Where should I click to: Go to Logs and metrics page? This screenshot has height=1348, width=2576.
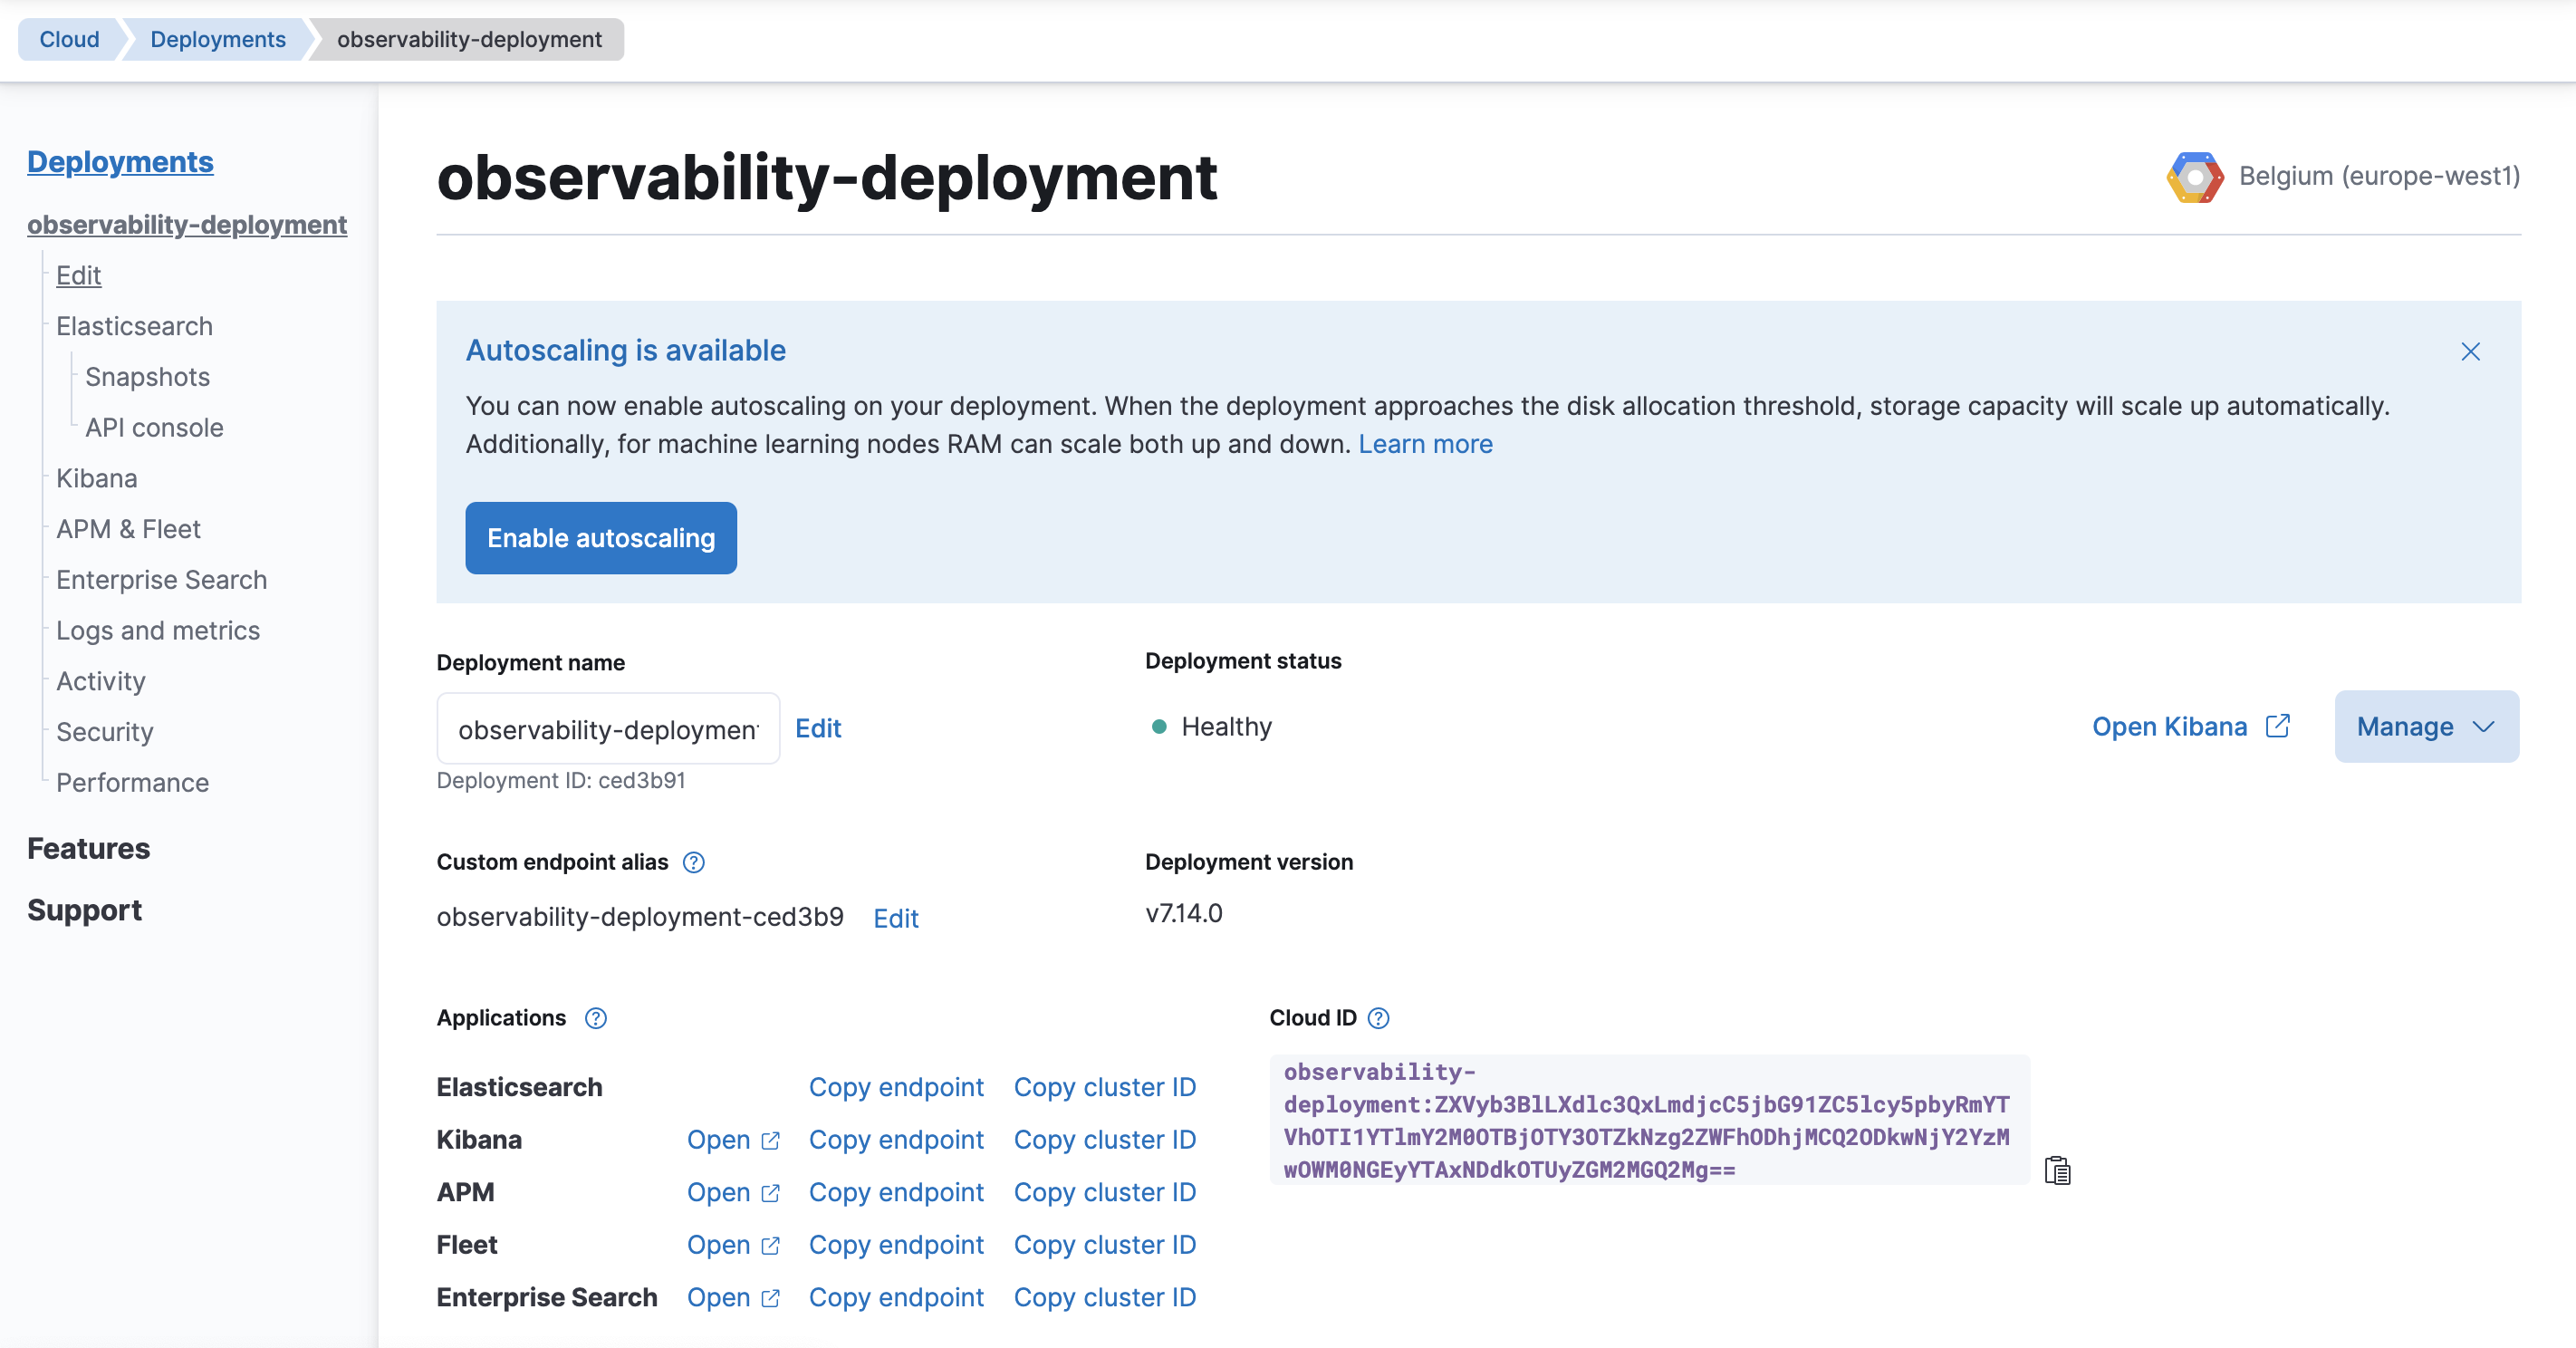[x=158, y=630]
